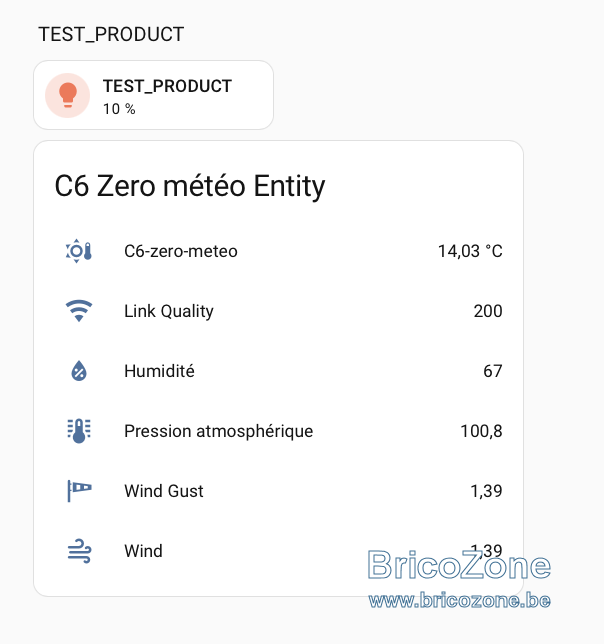Click the temperature sun-thermometer icon

(x=79, y=251)
